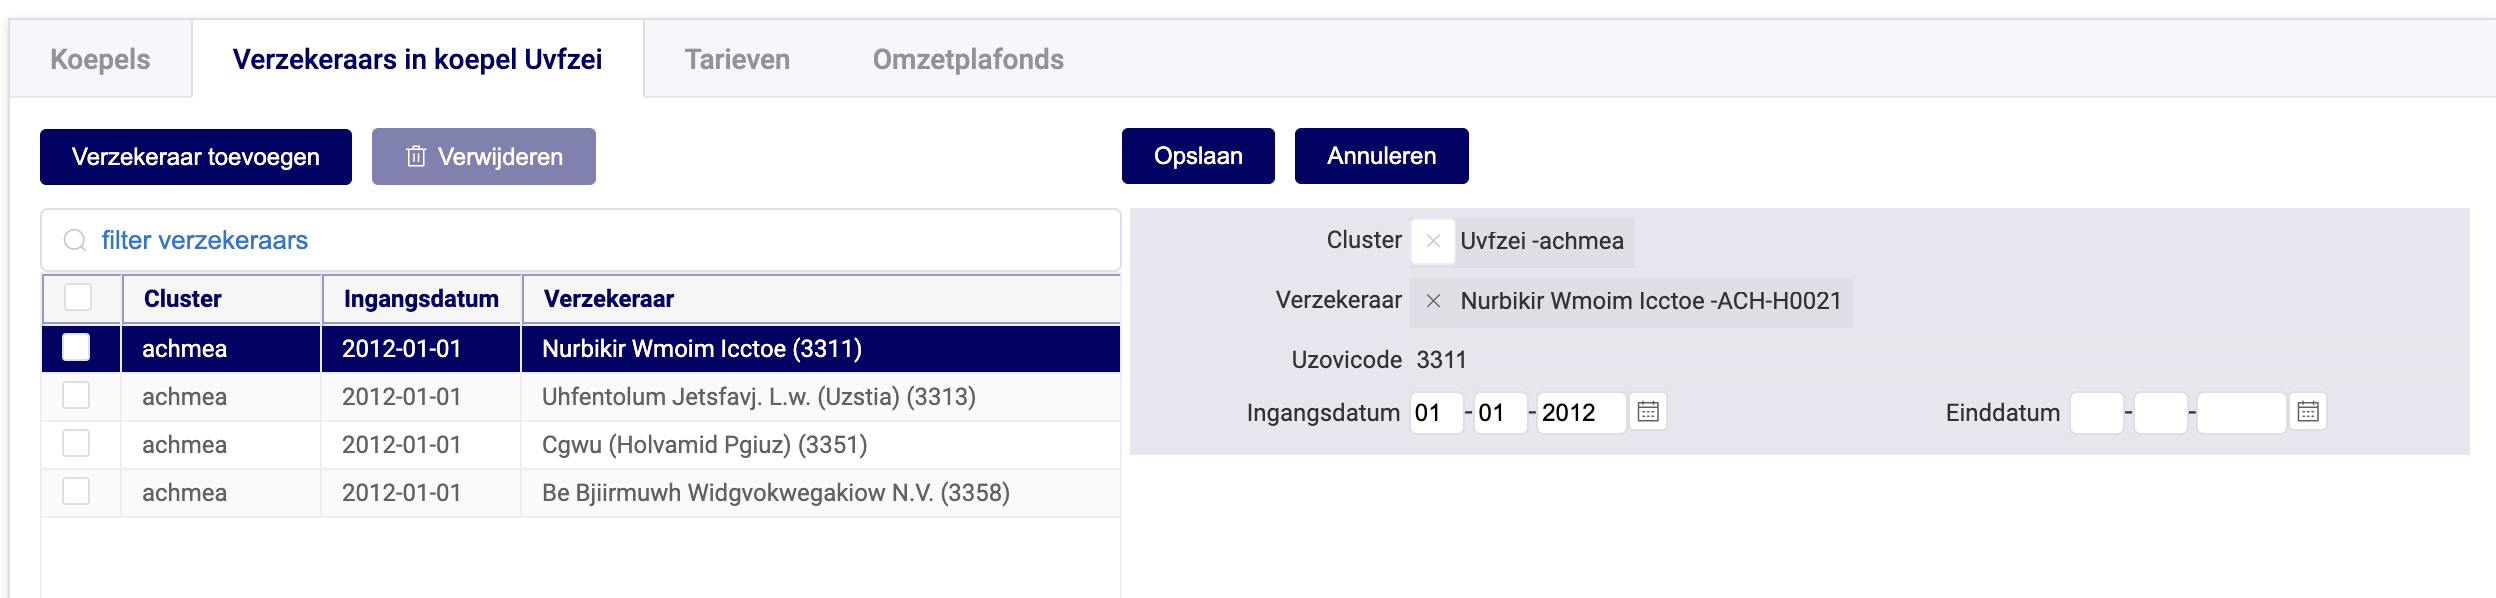Select the Uhfentolum Jetsfavj. L.w. row
Image resolution: width=2496 pixels, height=598 pixels.
point(758,397)
